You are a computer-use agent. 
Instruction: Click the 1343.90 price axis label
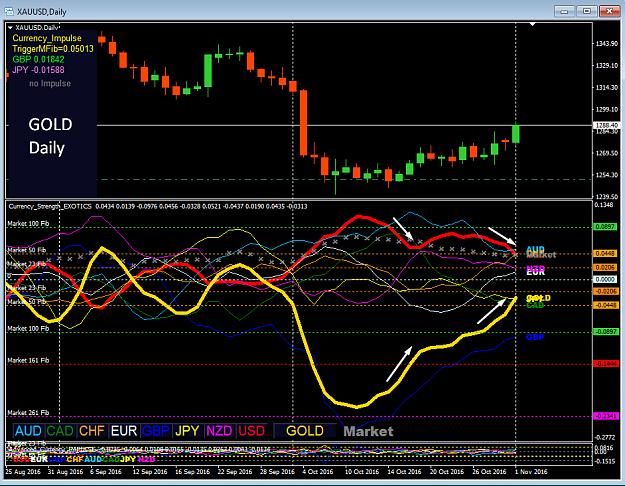pos(606,43)
